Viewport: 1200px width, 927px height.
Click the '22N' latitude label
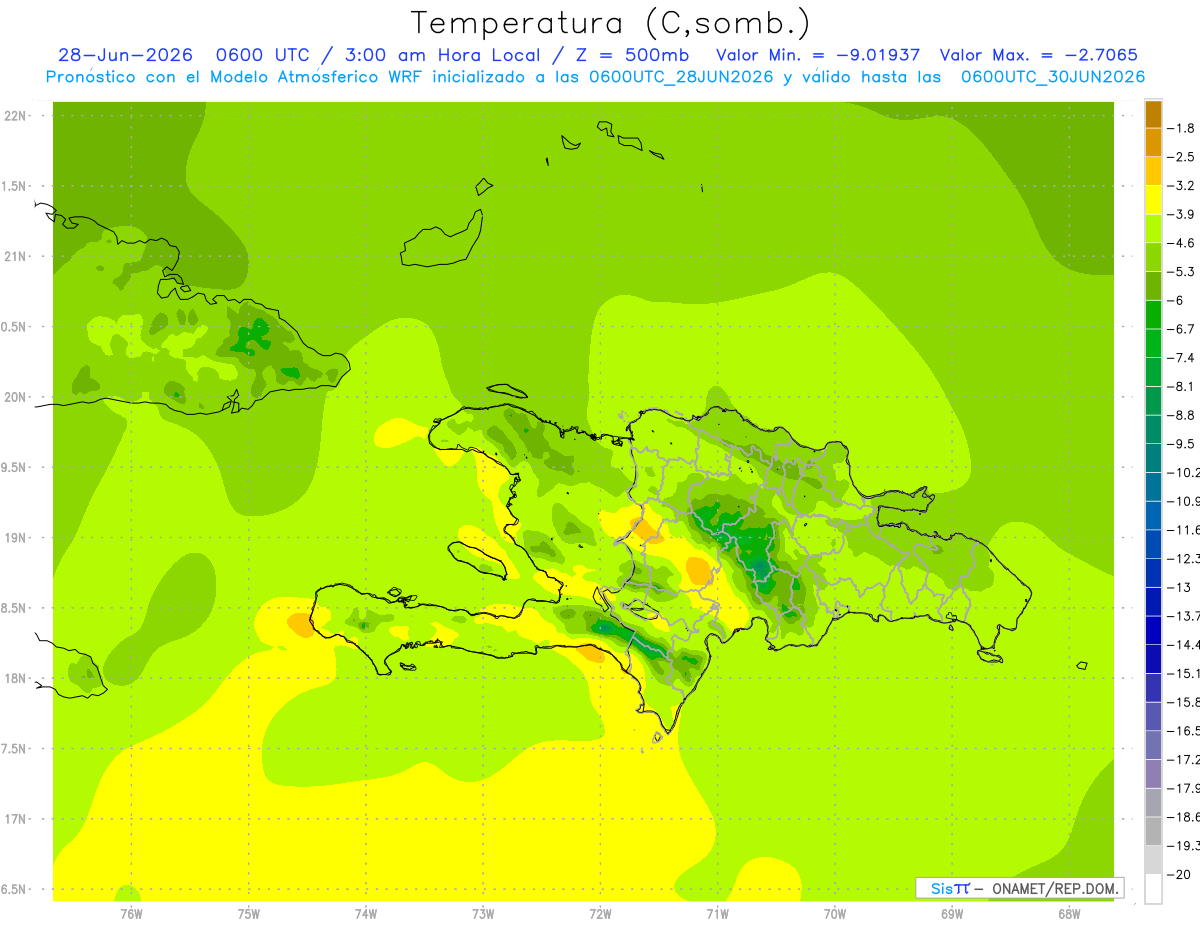coord(17,116)
